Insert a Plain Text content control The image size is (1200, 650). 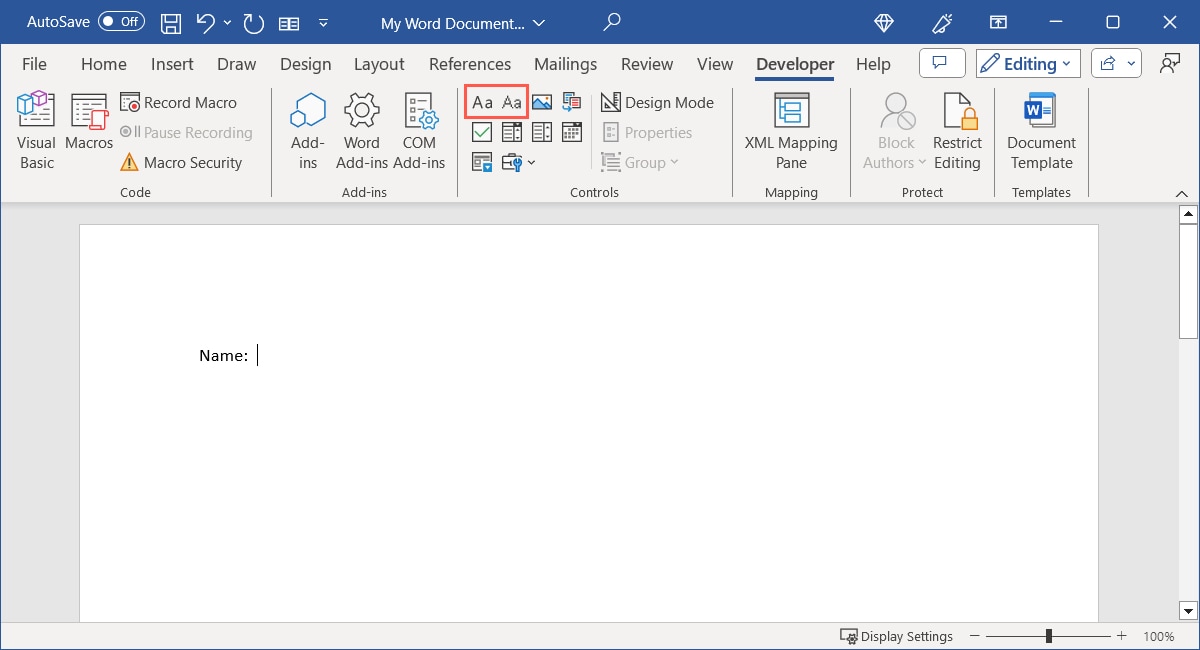(510, 101)
